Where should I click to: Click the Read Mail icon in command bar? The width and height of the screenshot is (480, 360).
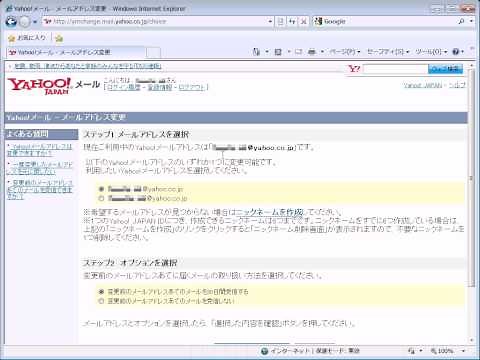pos(298,52)
